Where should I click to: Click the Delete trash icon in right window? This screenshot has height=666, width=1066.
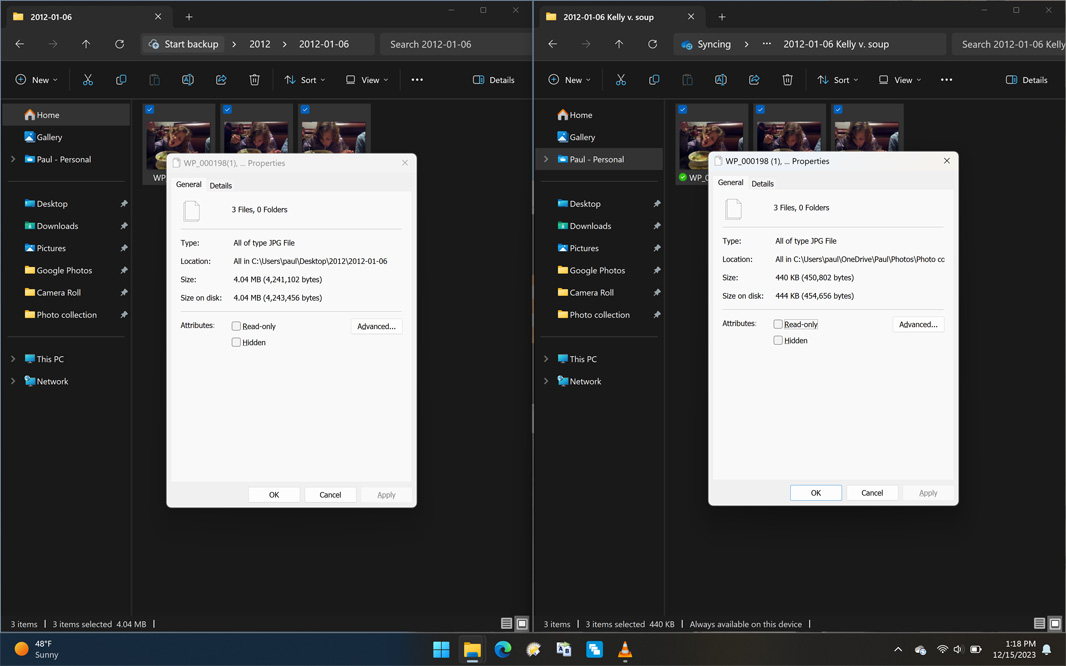[787, 80]
